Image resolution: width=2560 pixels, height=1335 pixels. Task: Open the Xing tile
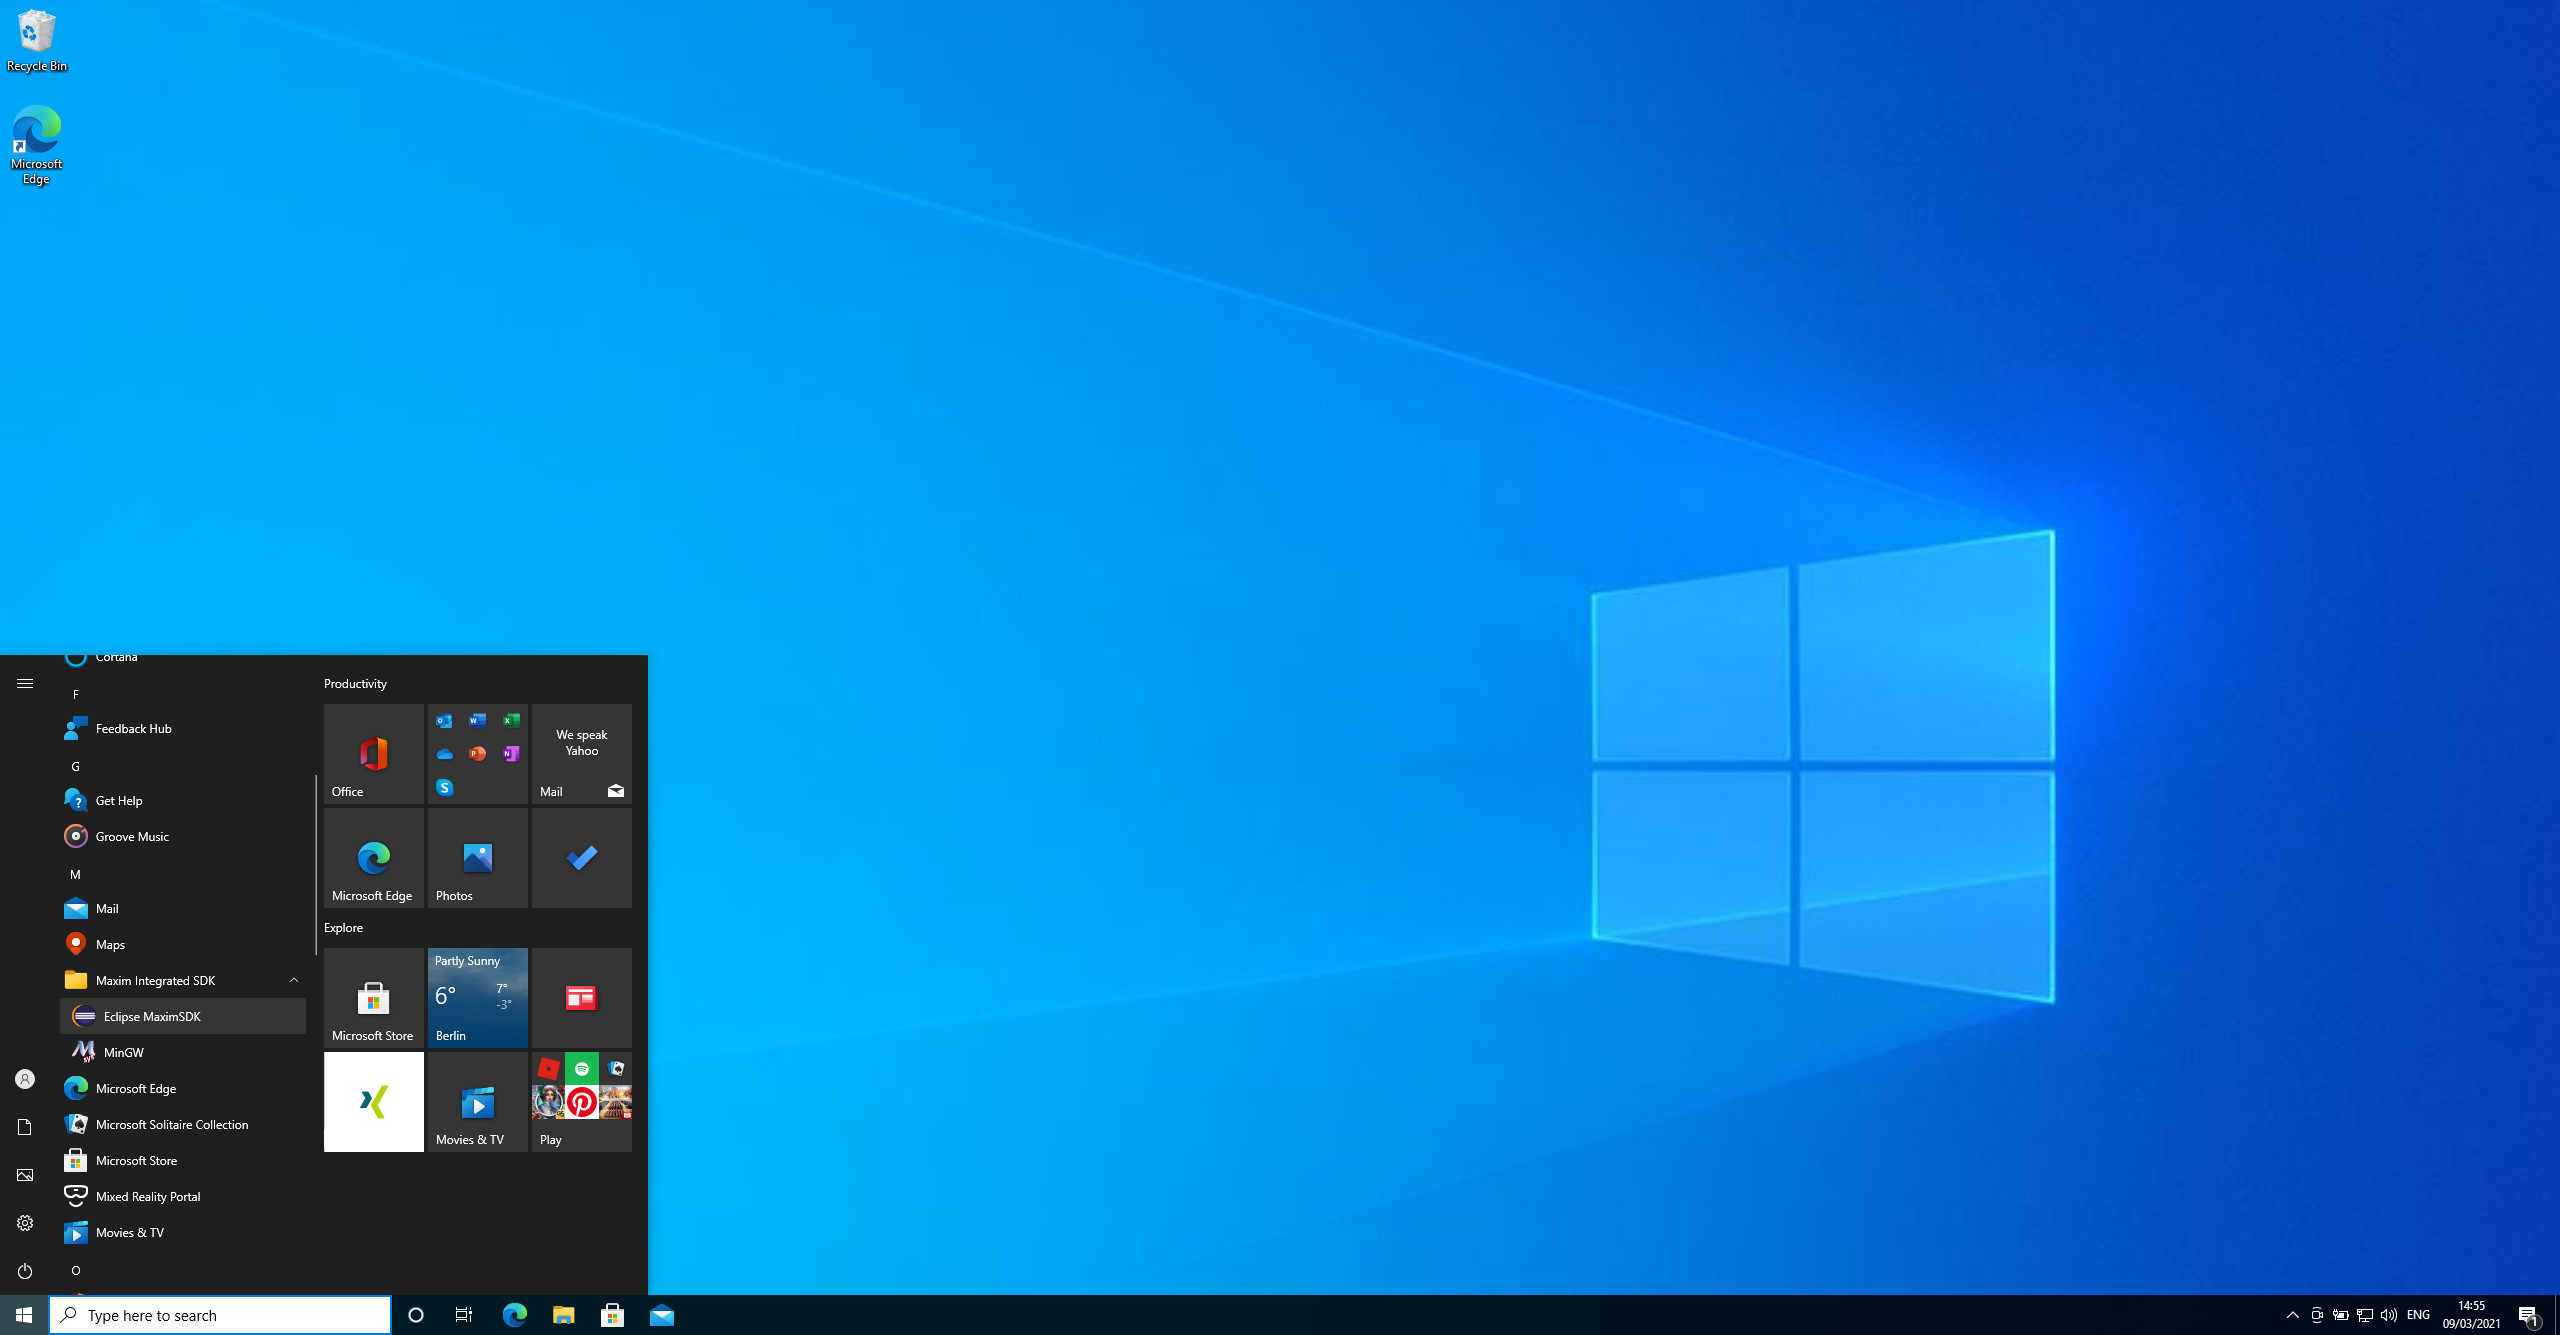coord(373,1101)
